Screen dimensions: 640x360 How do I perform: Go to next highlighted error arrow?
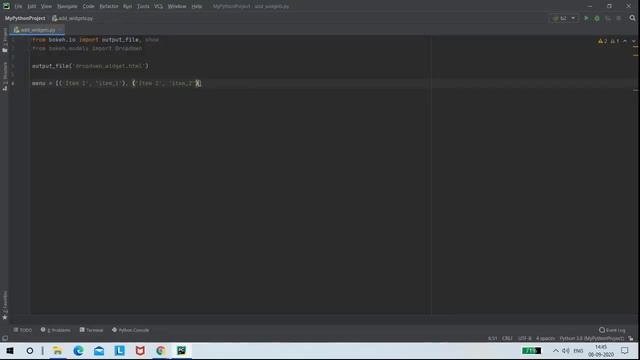(x=633, y=41)
